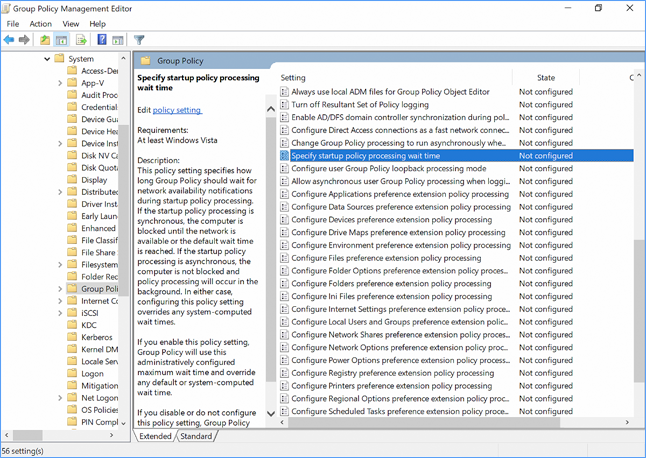Open the View menu
Viewport: 646px width, 458px height.
pyautogui.click(x=71, y=24)
